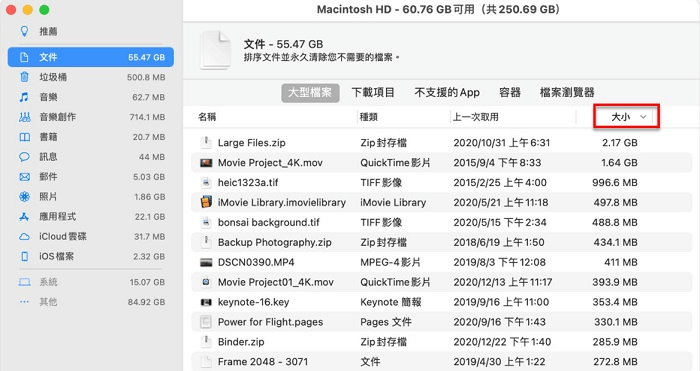Click the icon of bonsai background.tif
The height and width of the screenshot is (371, 700).
pyautogui.click(x=206, y=222)
